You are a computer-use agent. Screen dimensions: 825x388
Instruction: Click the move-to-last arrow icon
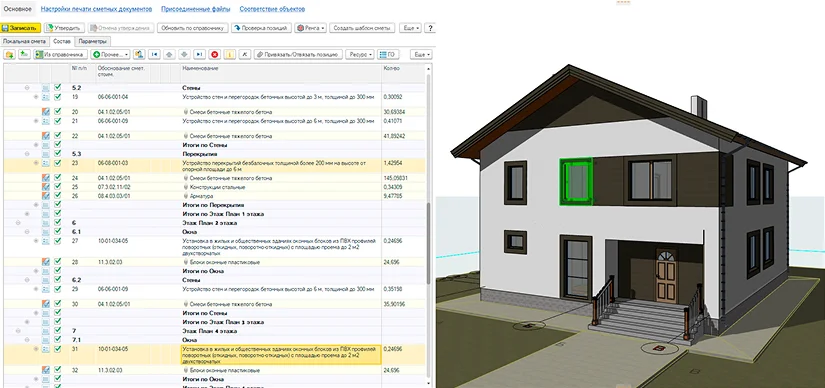[199, 54]
